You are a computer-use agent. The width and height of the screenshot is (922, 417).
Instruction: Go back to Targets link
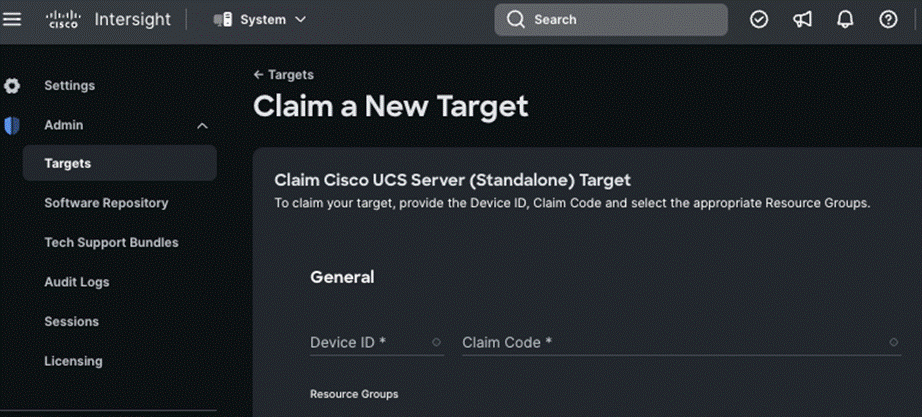click(284, 75)
